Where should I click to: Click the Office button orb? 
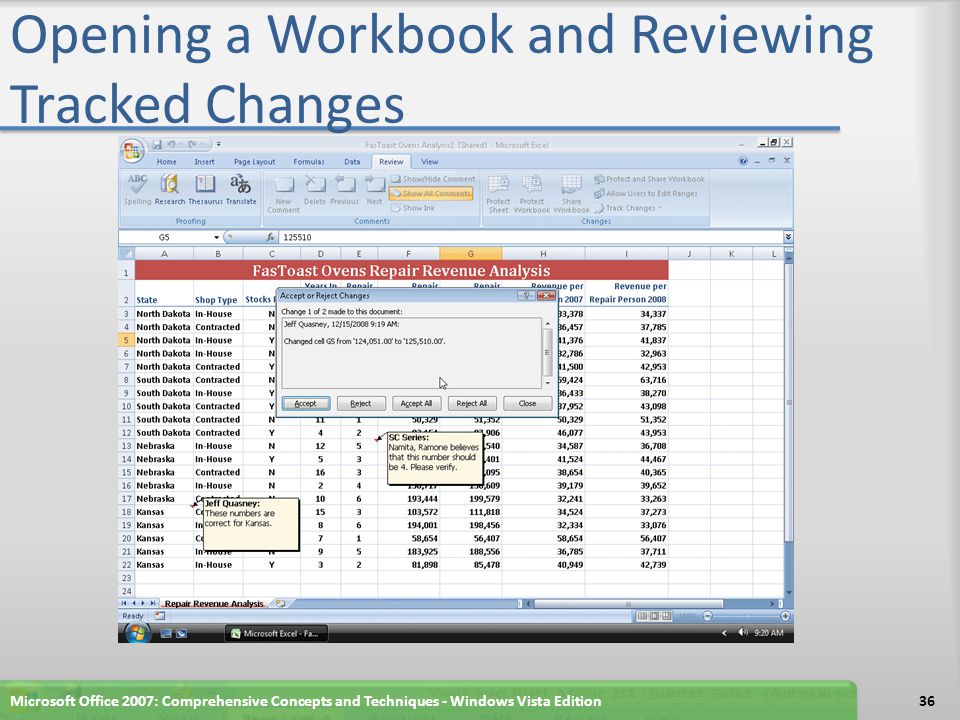click(x=132, y=151)
